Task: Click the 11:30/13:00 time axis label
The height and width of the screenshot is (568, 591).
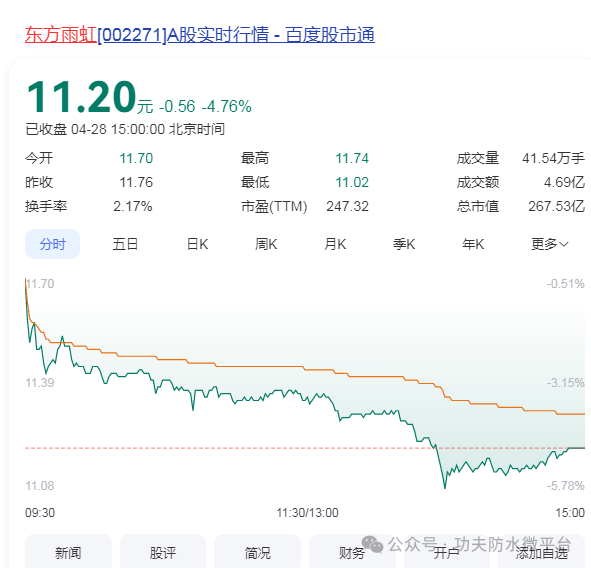Action: tap(308, 513)
